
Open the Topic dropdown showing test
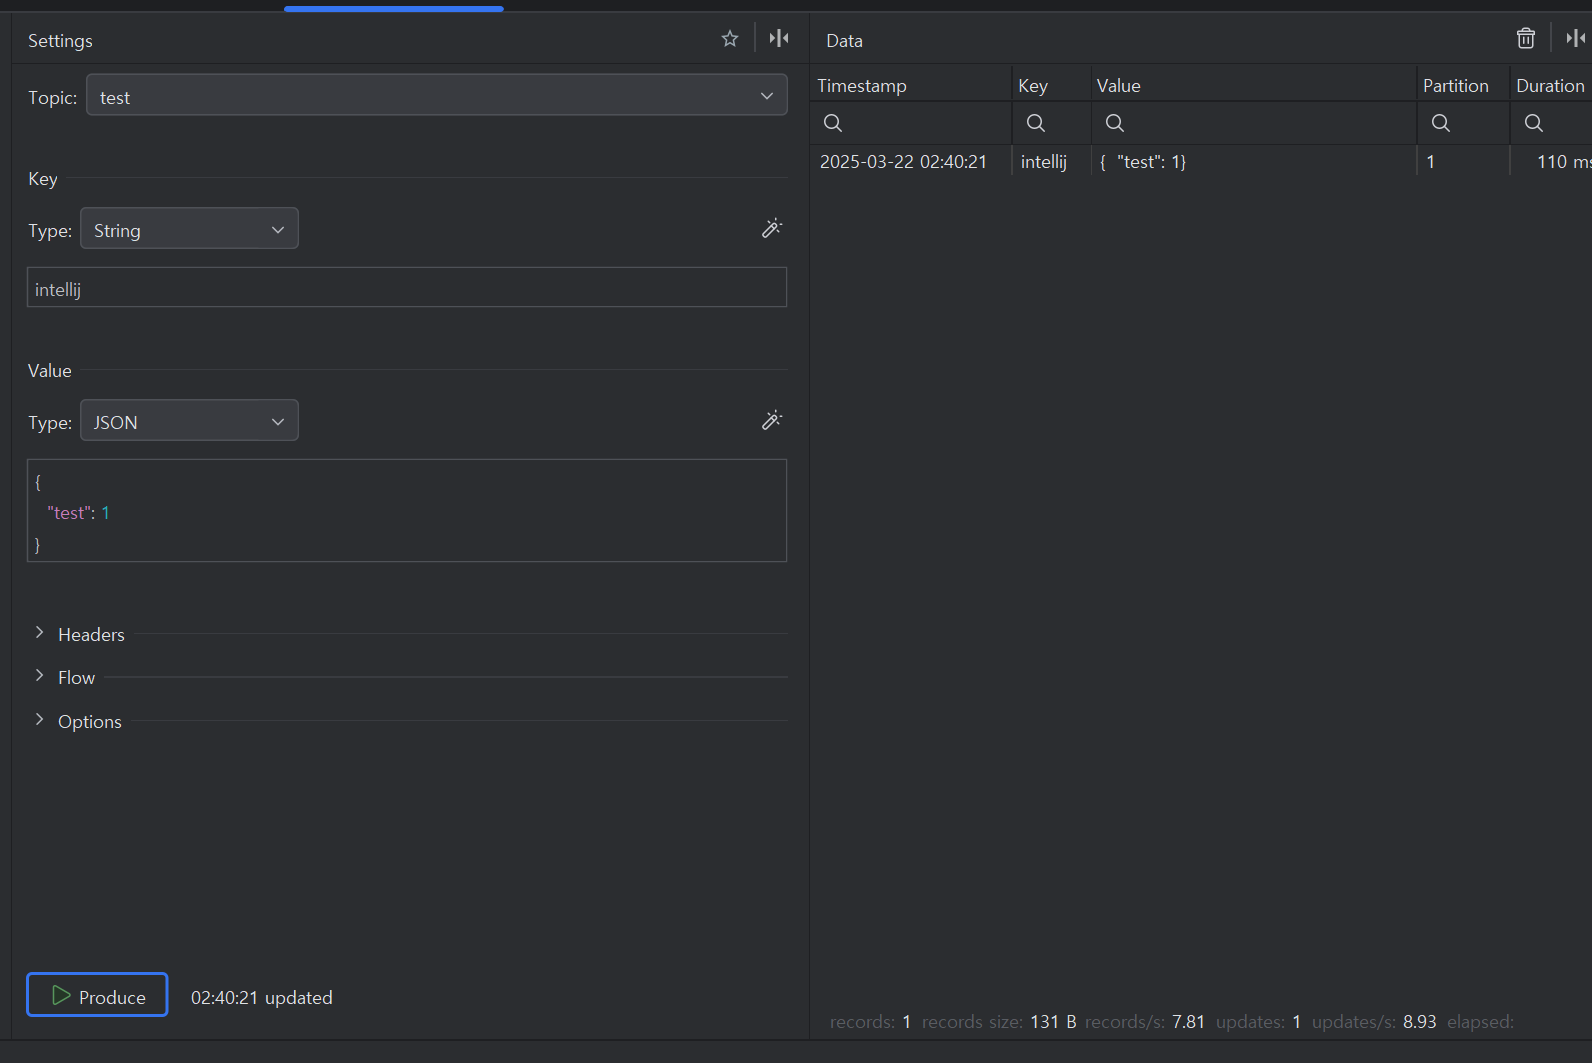tap(437, 95)
